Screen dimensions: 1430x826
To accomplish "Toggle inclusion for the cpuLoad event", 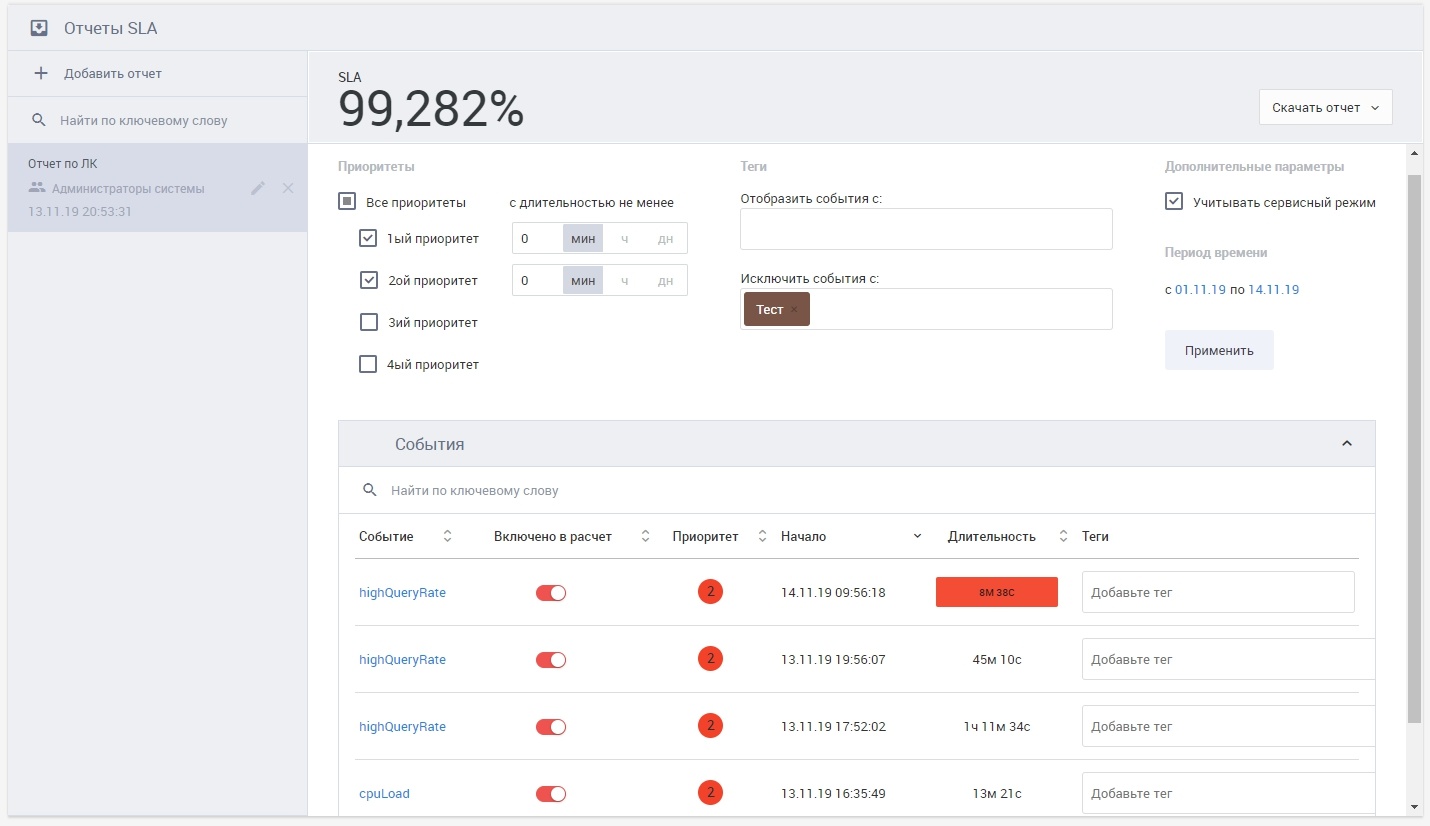I will click(551, 794).
